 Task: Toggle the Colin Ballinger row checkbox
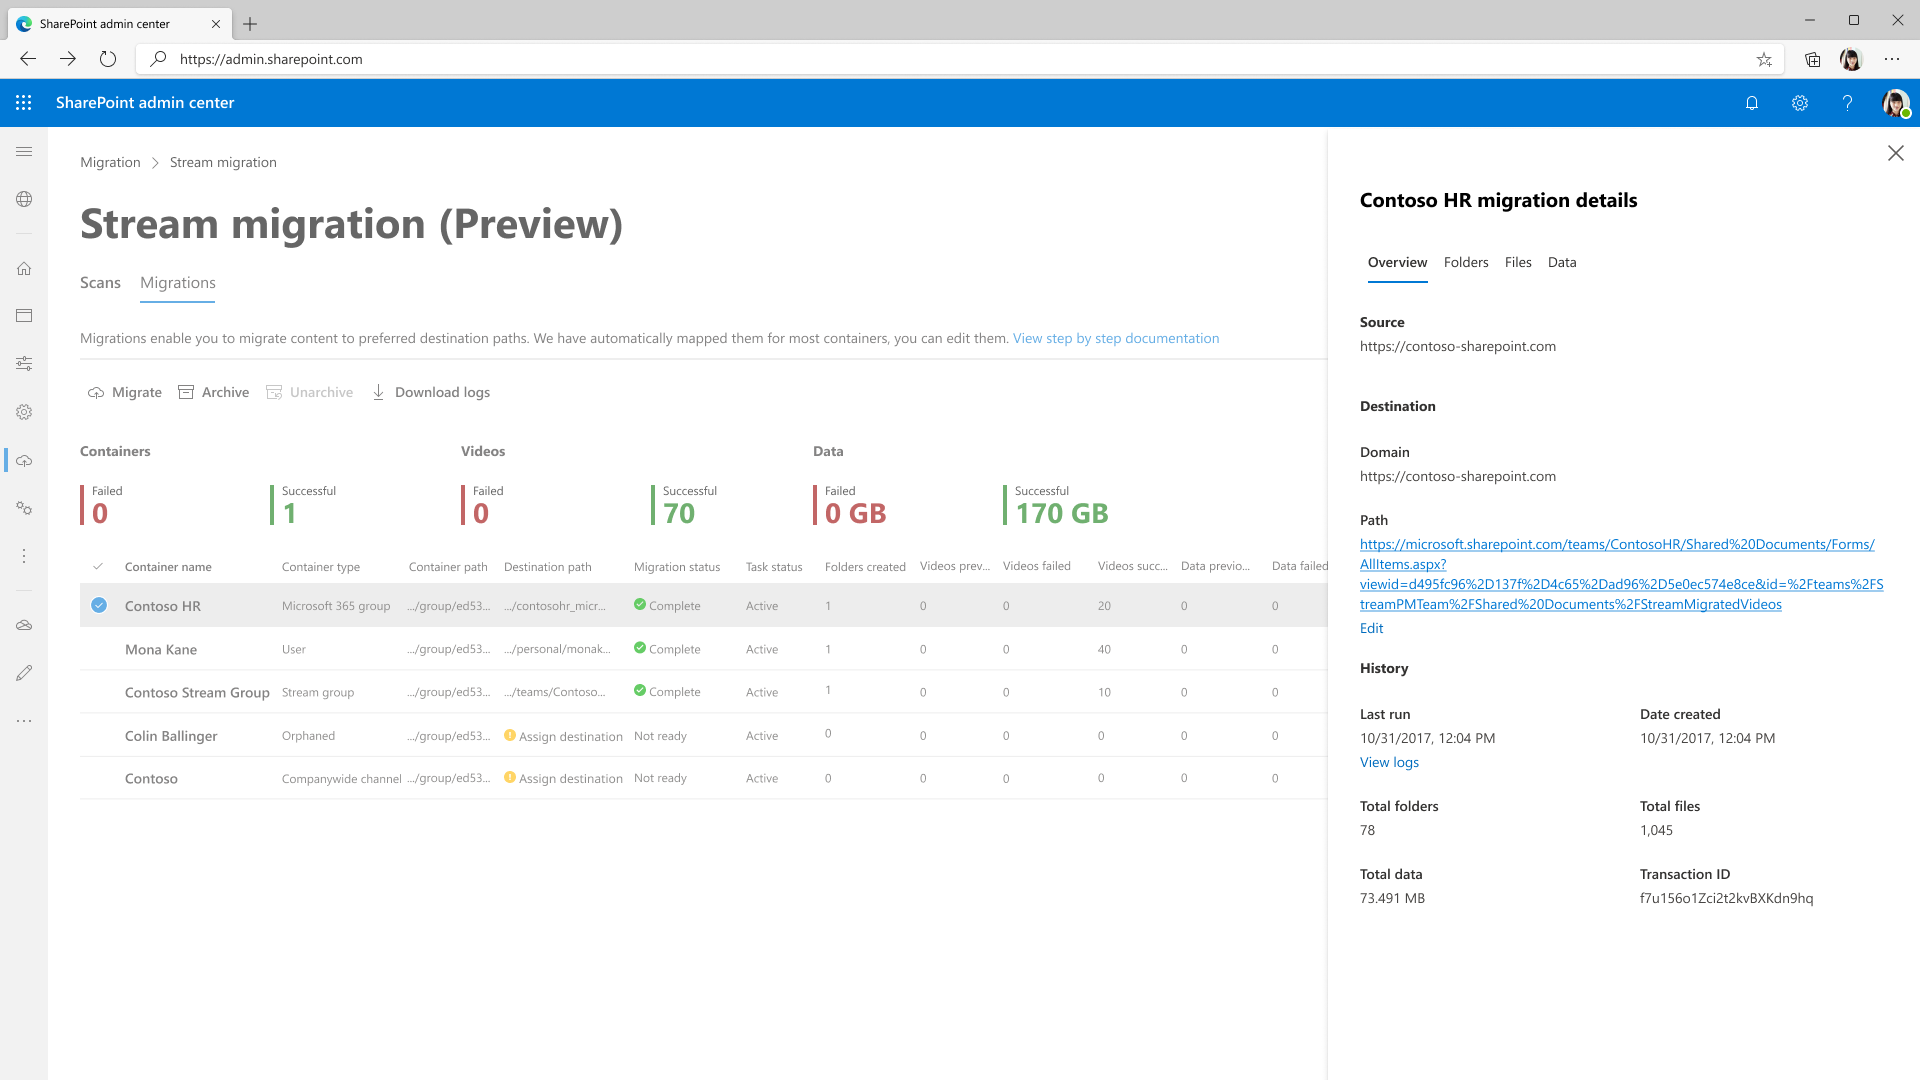pos(99,735)
